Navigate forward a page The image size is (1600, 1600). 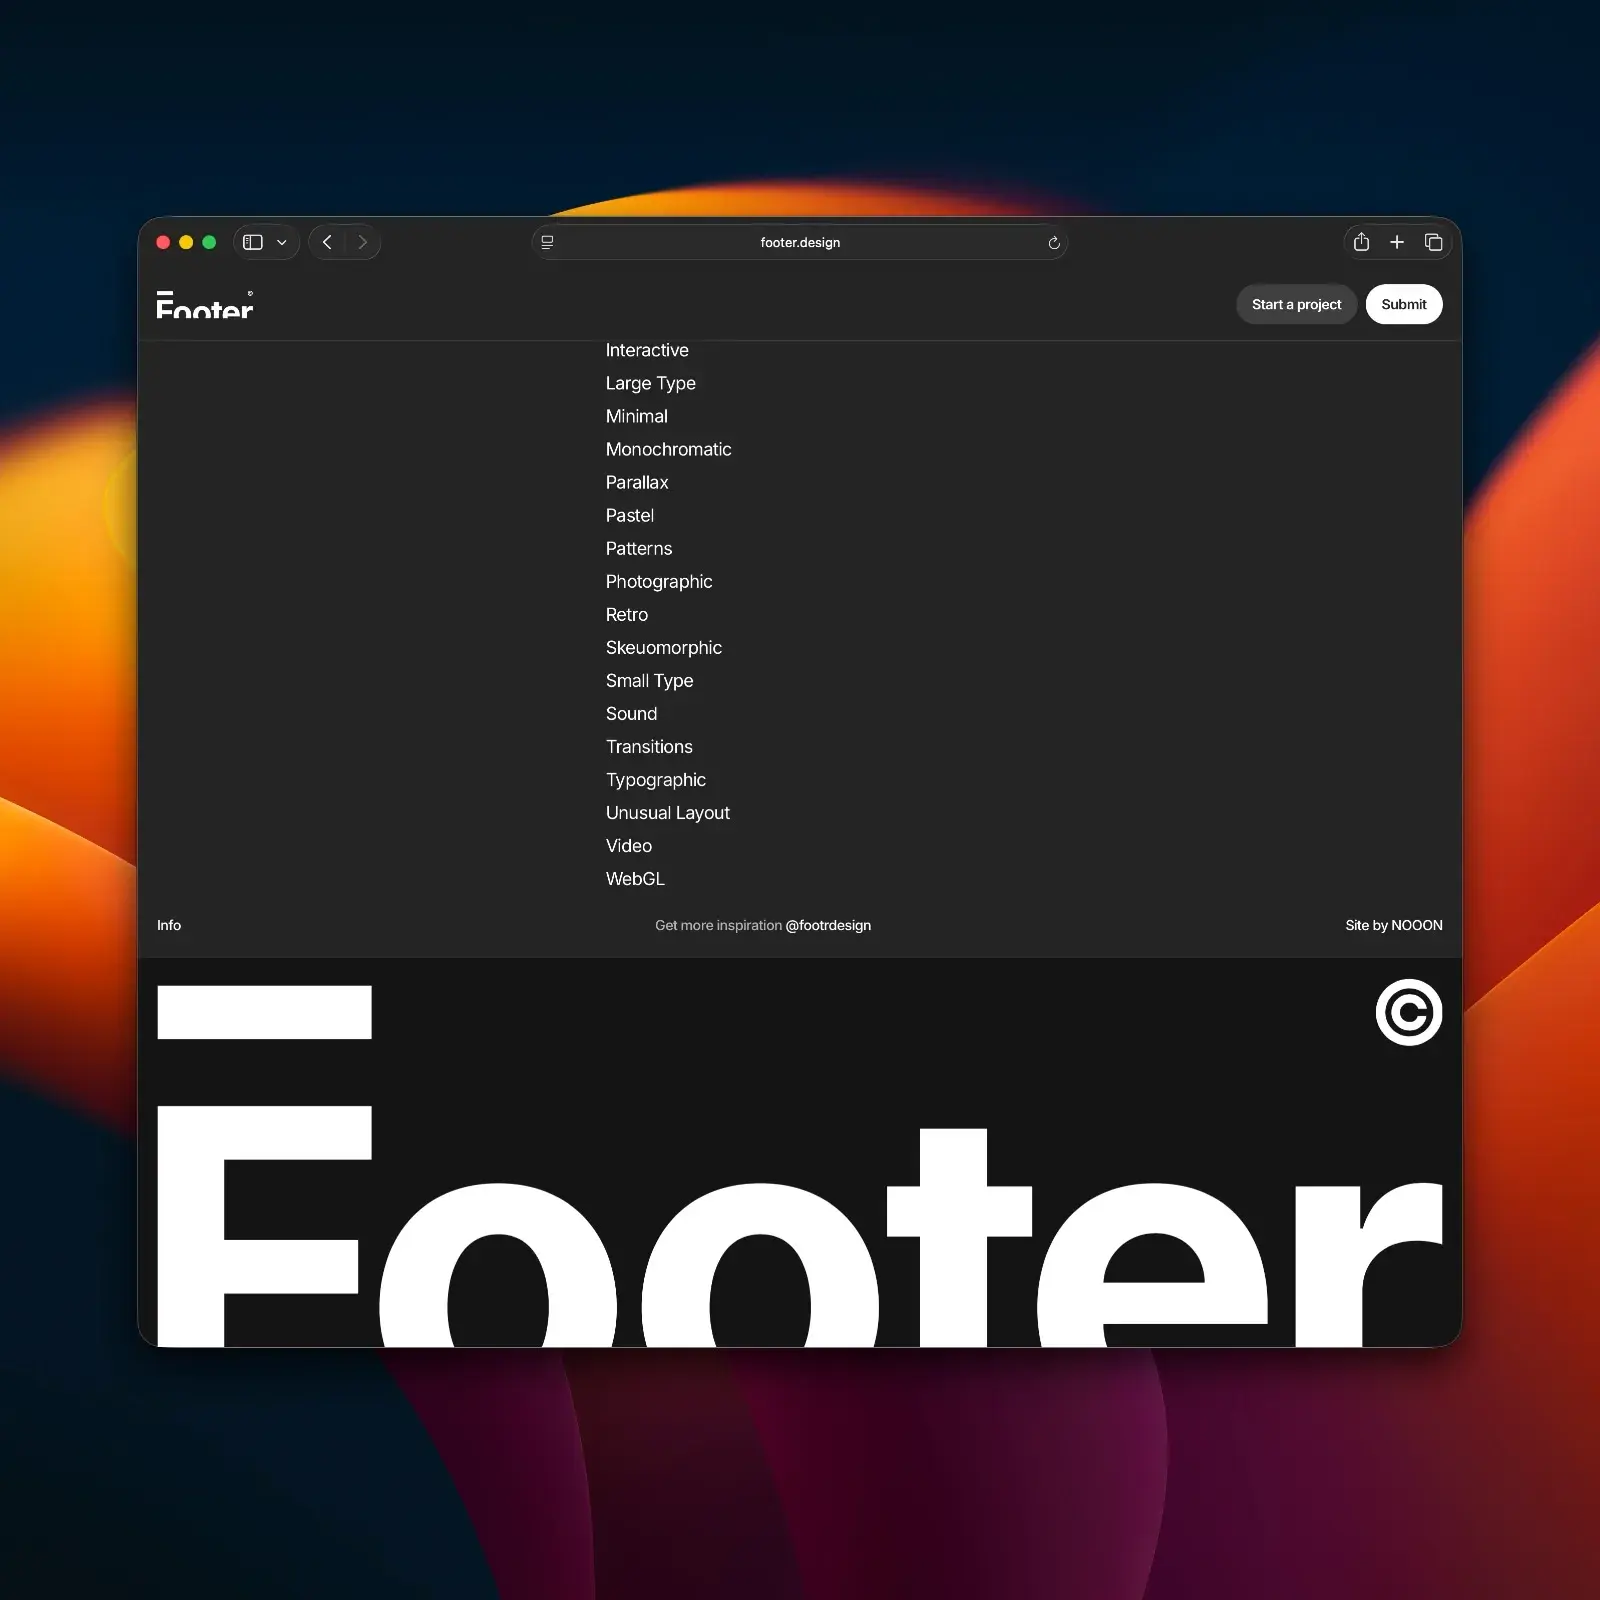click(362, 242)
